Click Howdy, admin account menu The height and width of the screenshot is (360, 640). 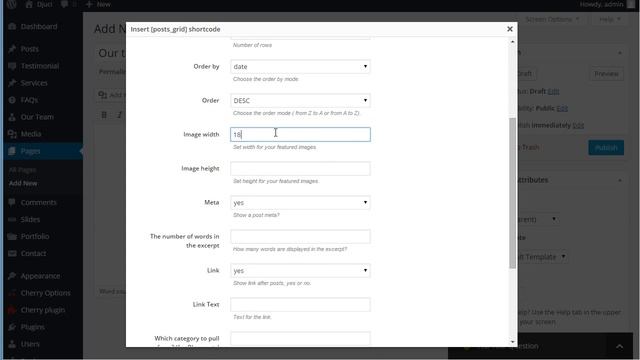pos(607,4)
